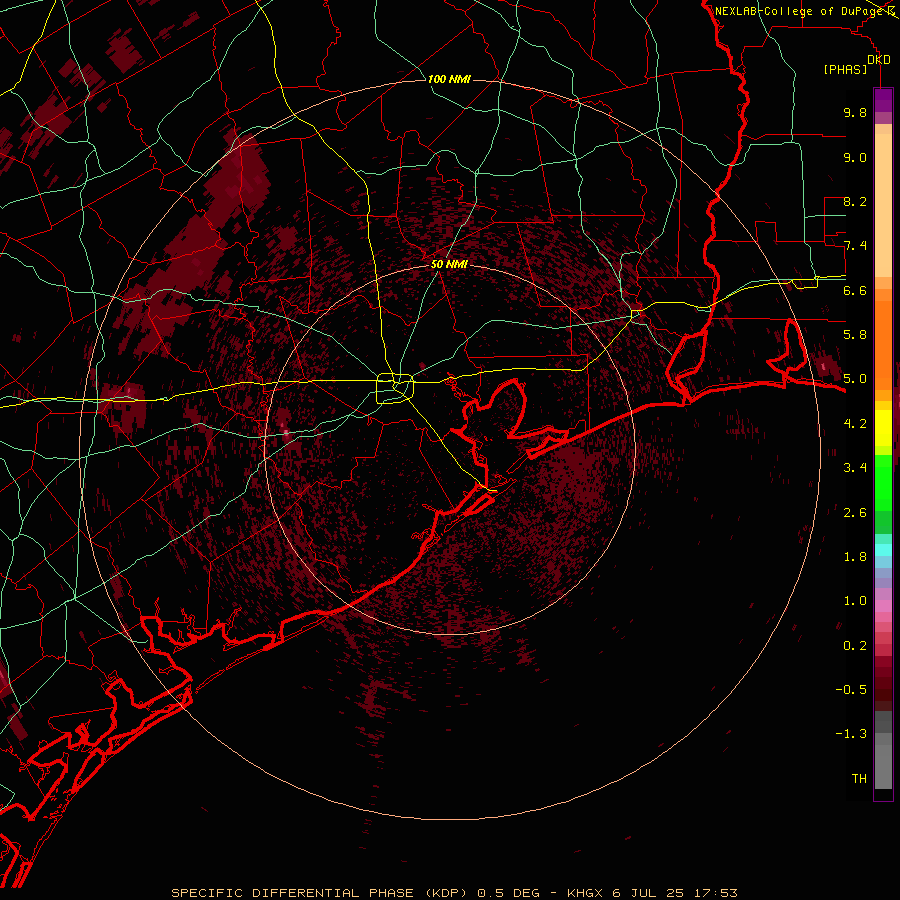Click the purple top segment of the color bar
The image size is (900, 900).
tap(883, 100)
